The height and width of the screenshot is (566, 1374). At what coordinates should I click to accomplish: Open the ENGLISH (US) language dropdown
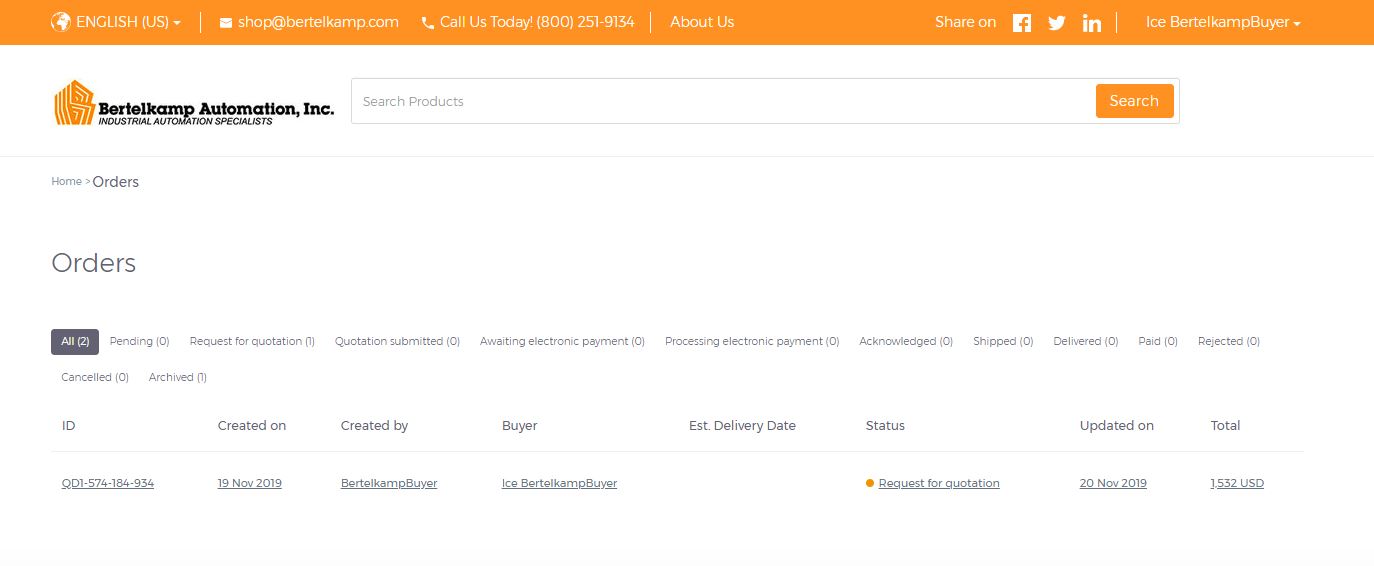coord(116,22)
